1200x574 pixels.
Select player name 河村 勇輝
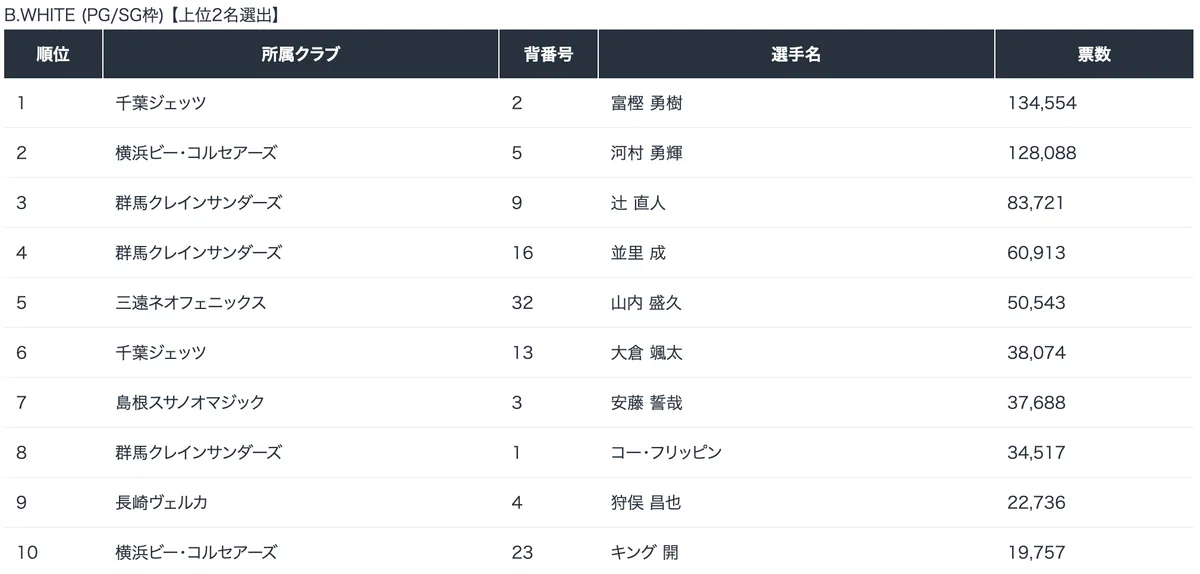[646, 153]
